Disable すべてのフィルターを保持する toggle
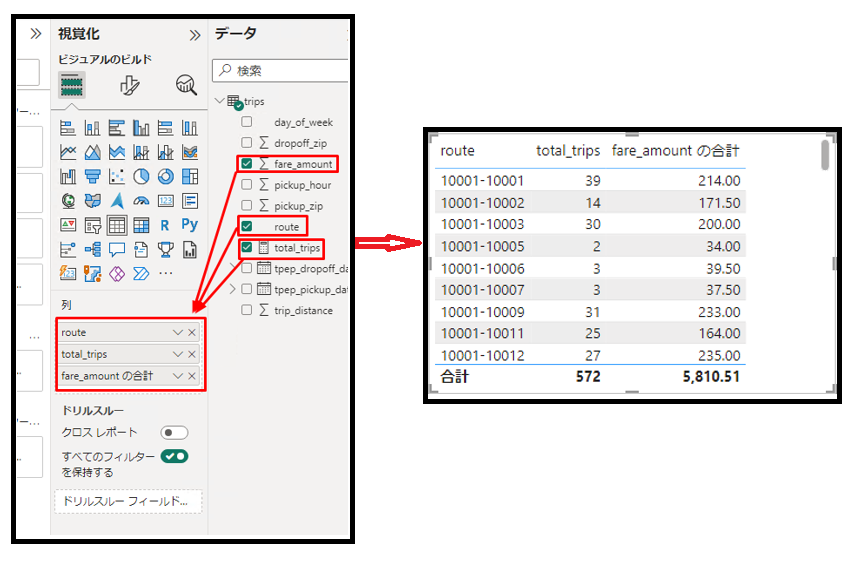The image size is (867, 570). click(174, 456)
